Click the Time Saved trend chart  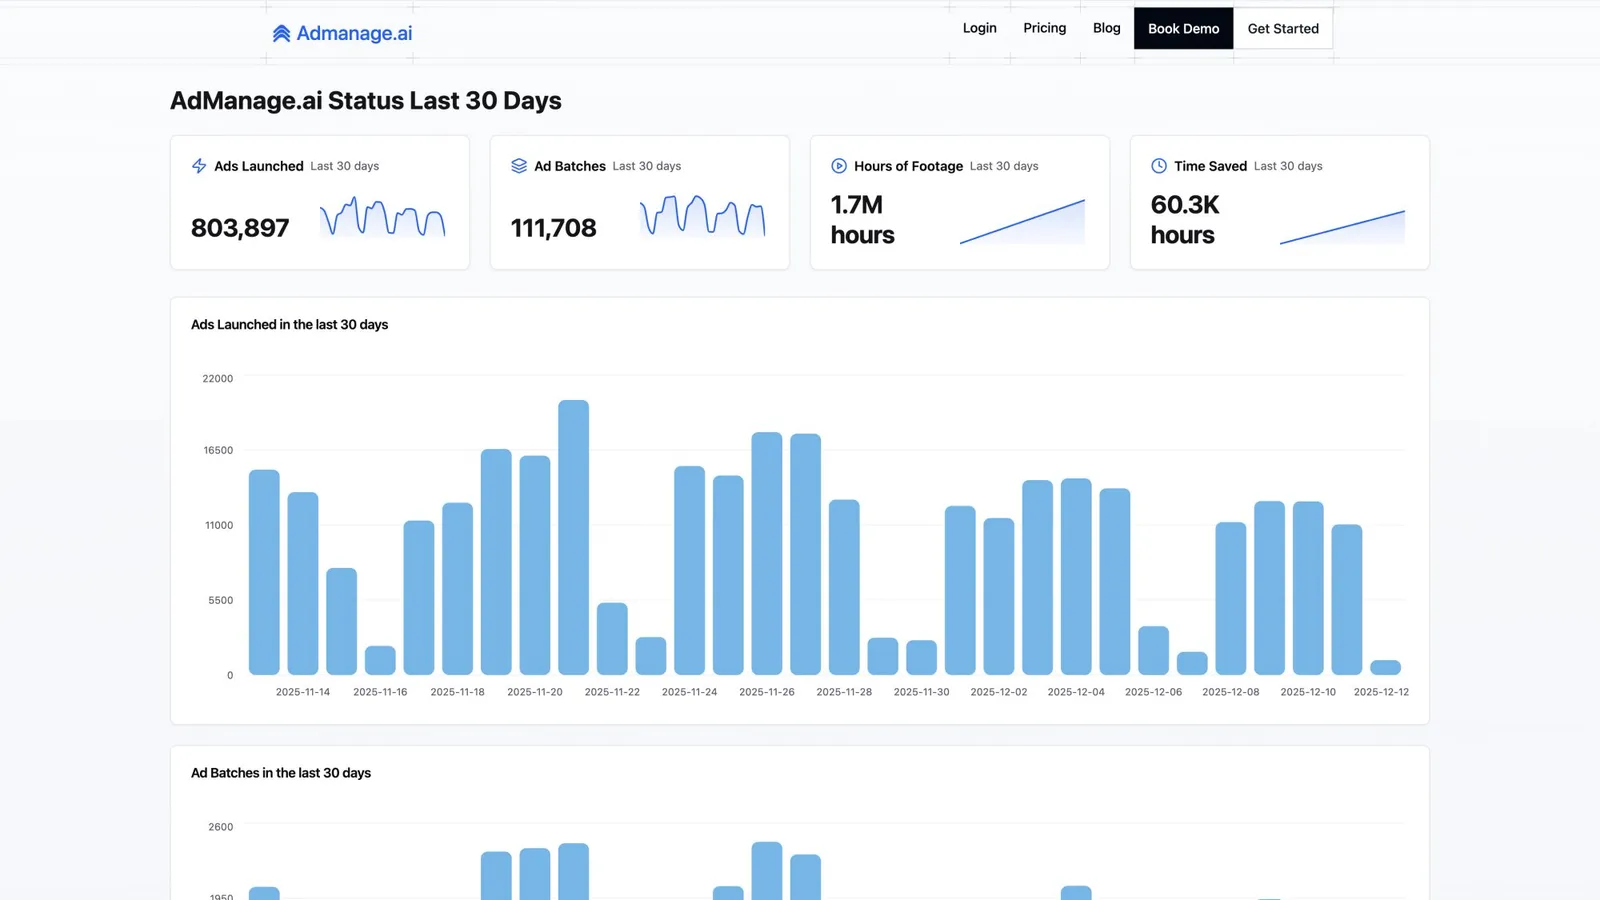click(x=1342, y=227)
